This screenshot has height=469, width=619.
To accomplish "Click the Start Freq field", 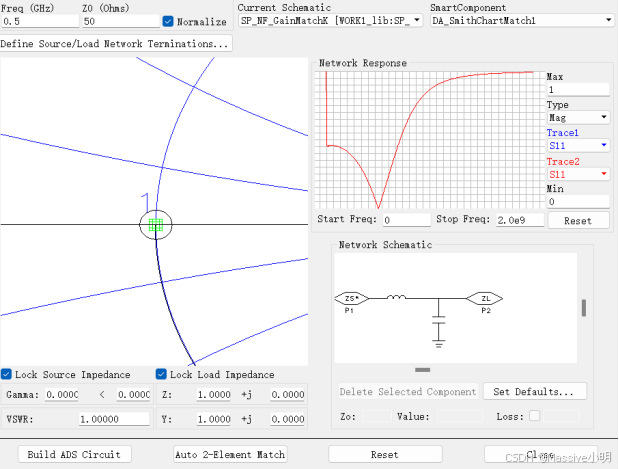I will pos(407,220).
